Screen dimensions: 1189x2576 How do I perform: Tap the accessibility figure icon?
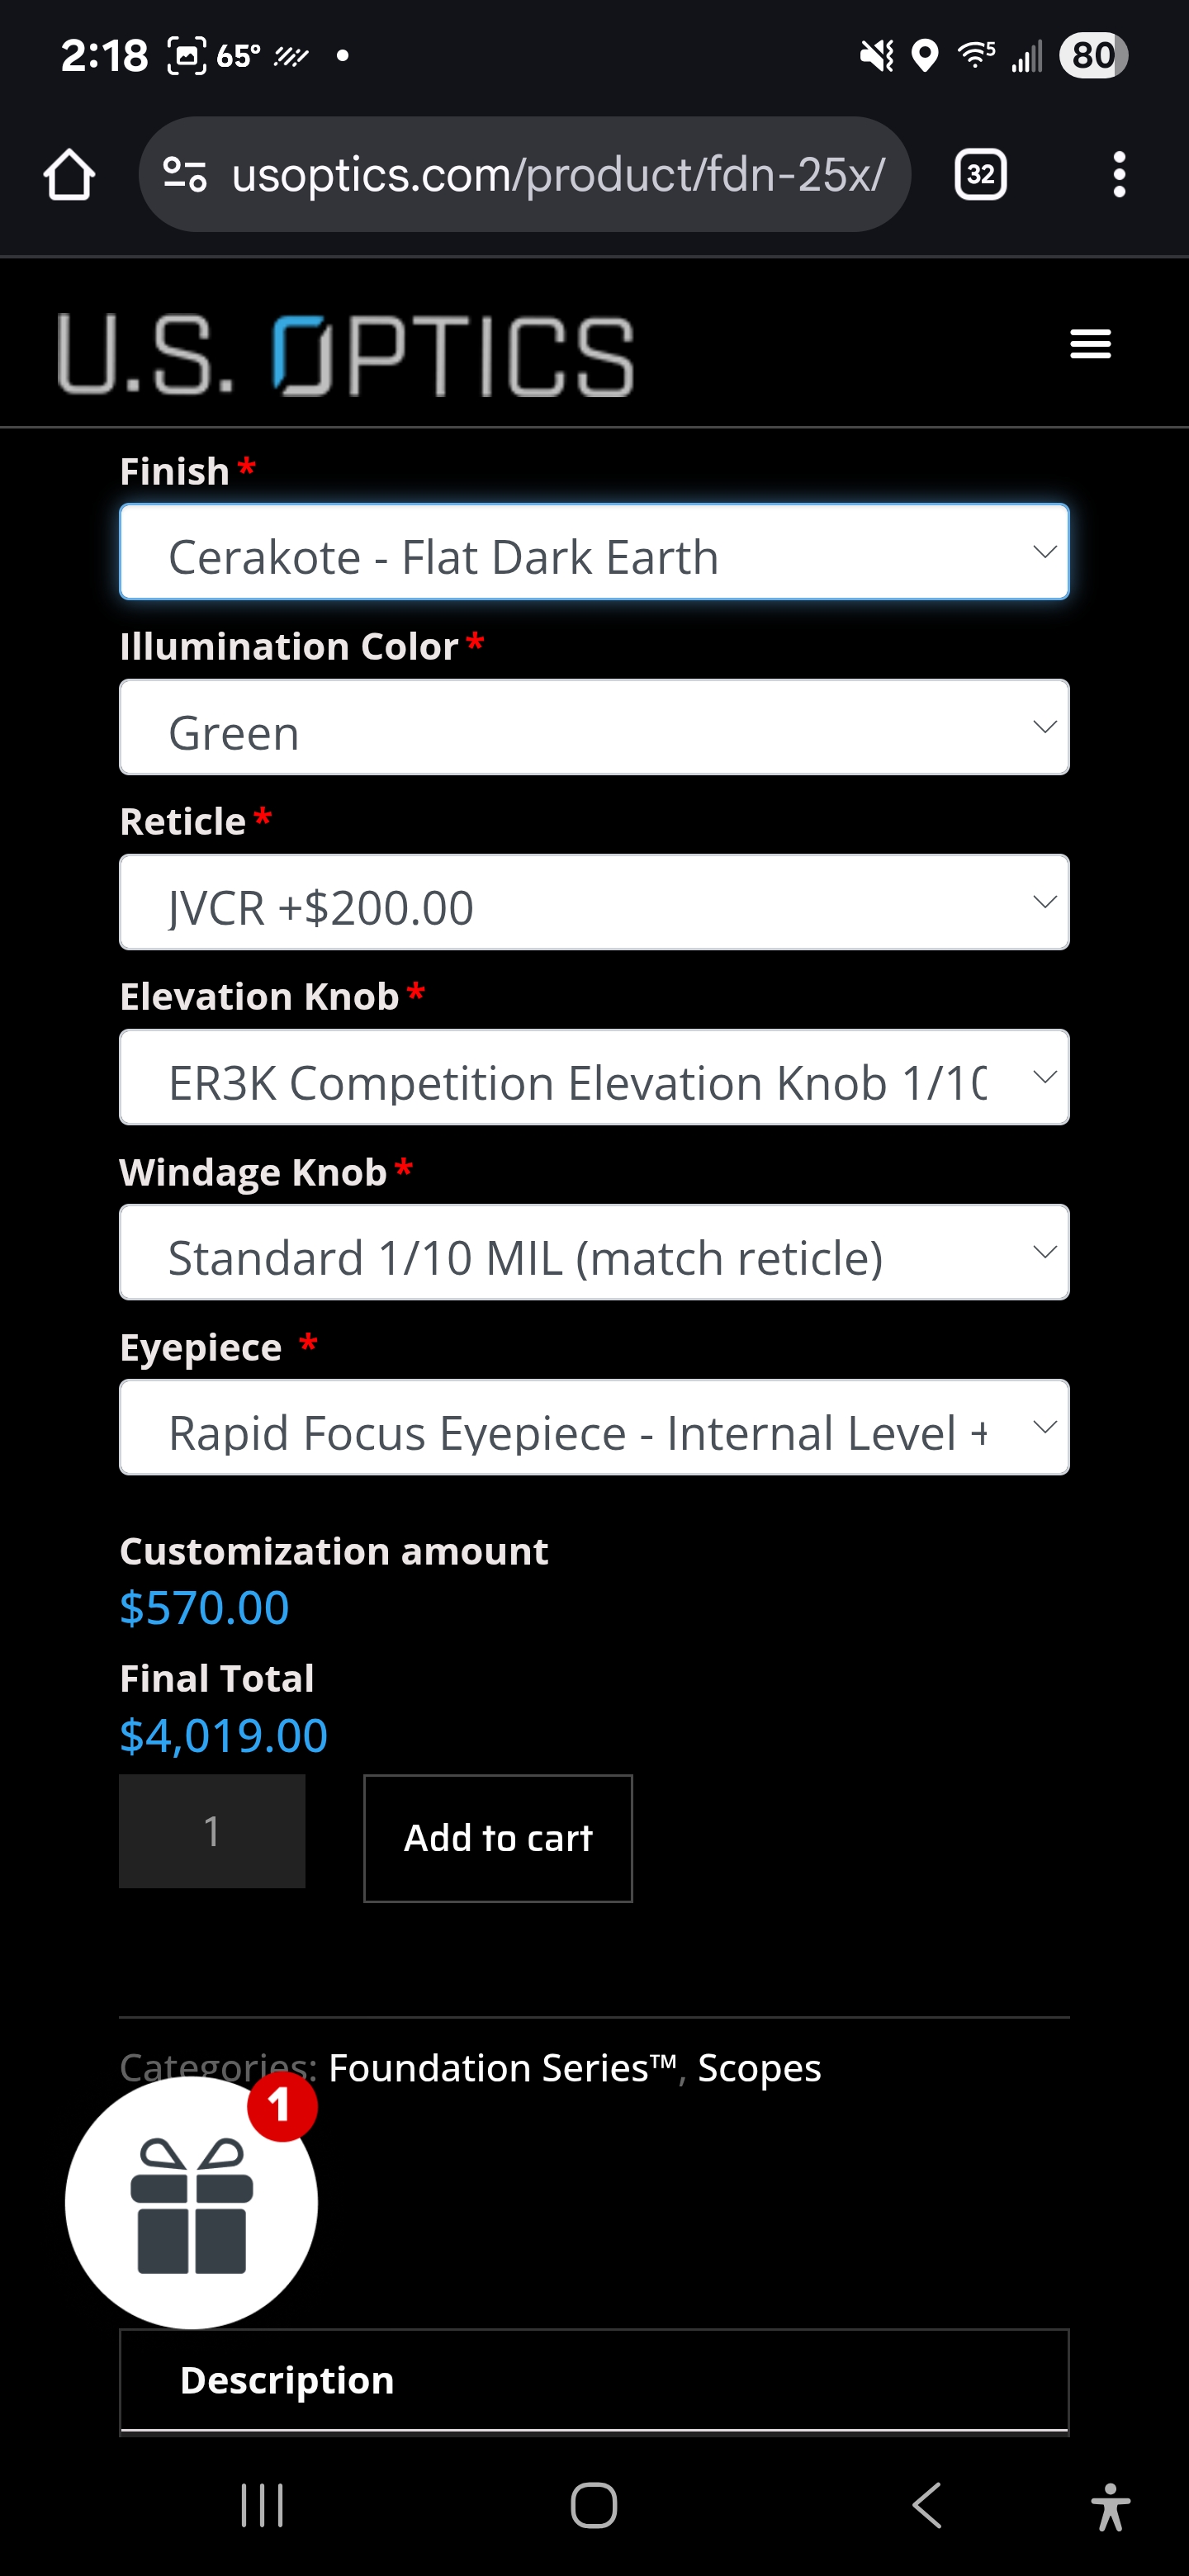pyautogui.click(x=1110, y=2507)
